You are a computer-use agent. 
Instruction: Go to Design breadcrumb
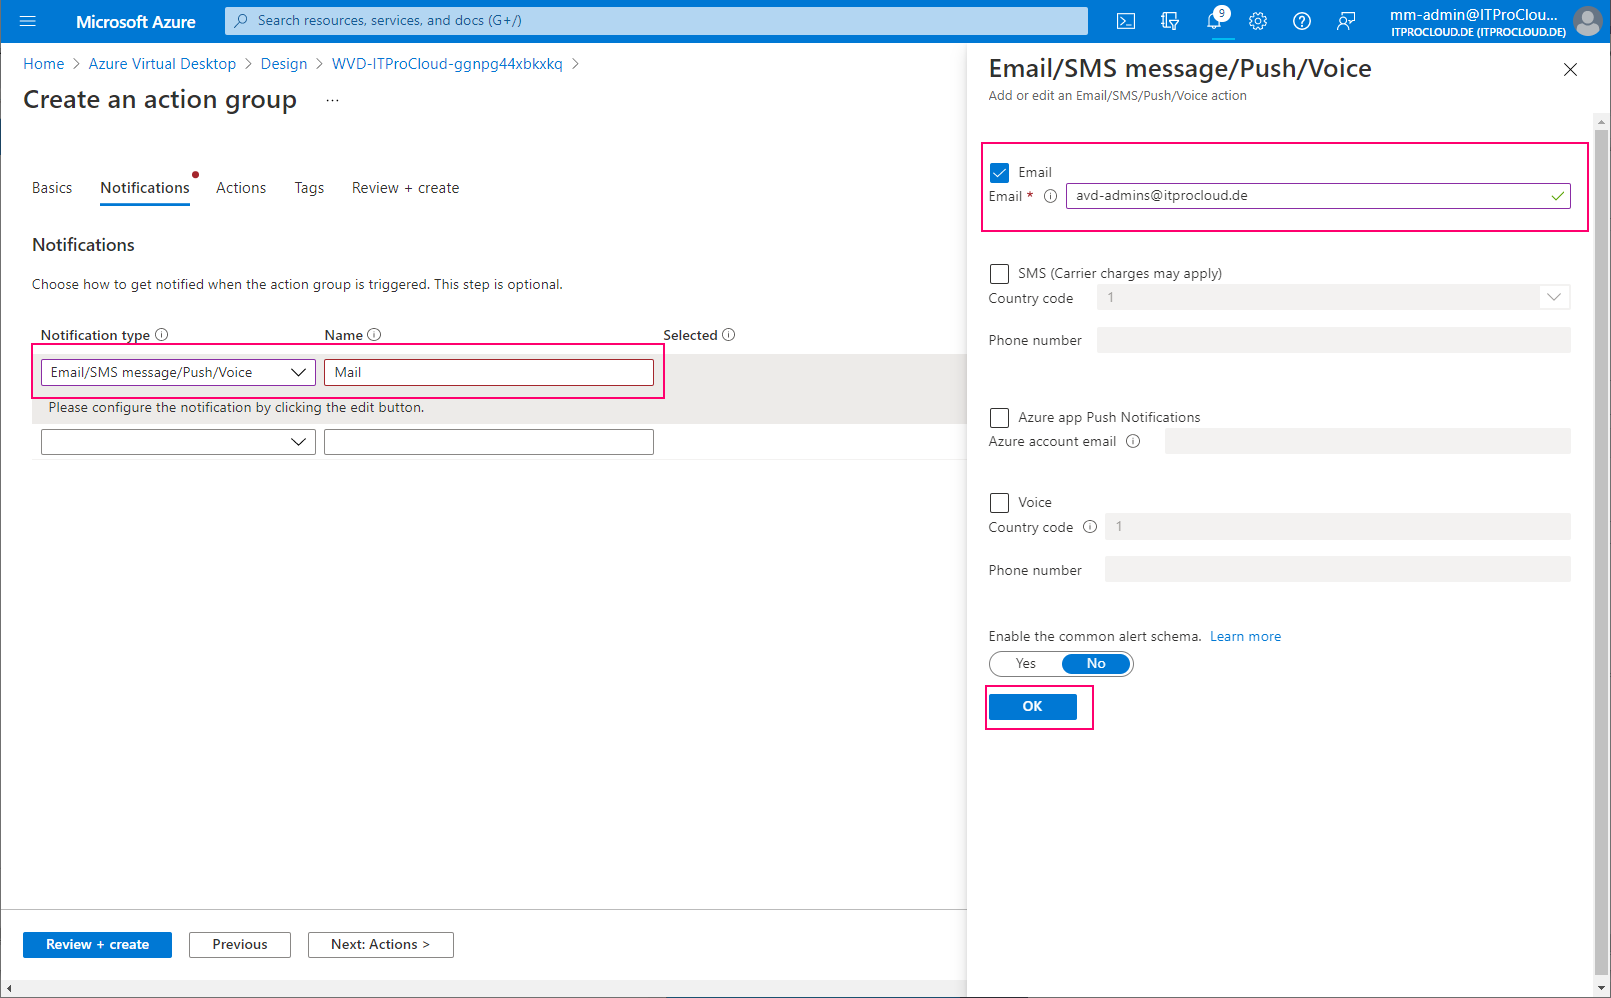point(284,64)
